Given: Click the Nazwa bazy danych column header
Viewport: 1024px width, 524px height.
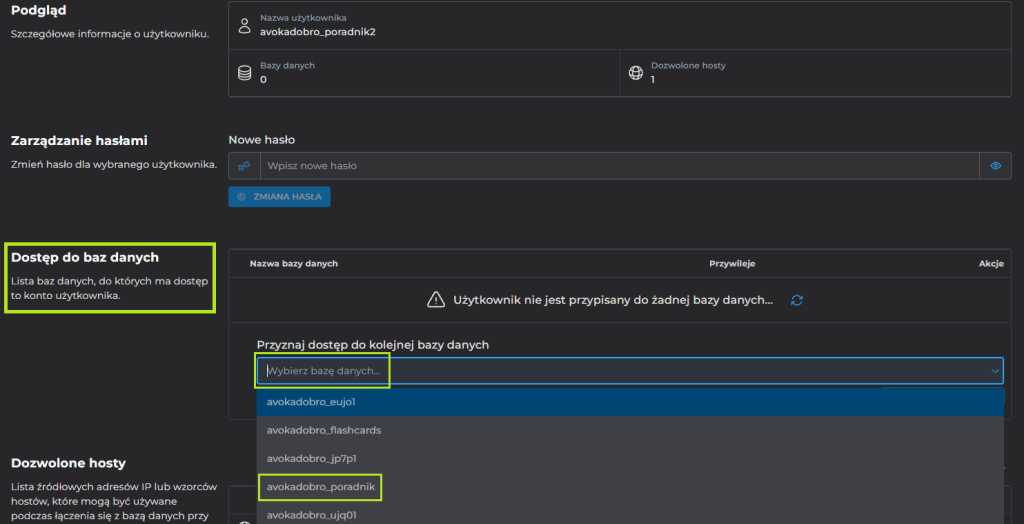Looking at the screenshot, I should (293, 263).
